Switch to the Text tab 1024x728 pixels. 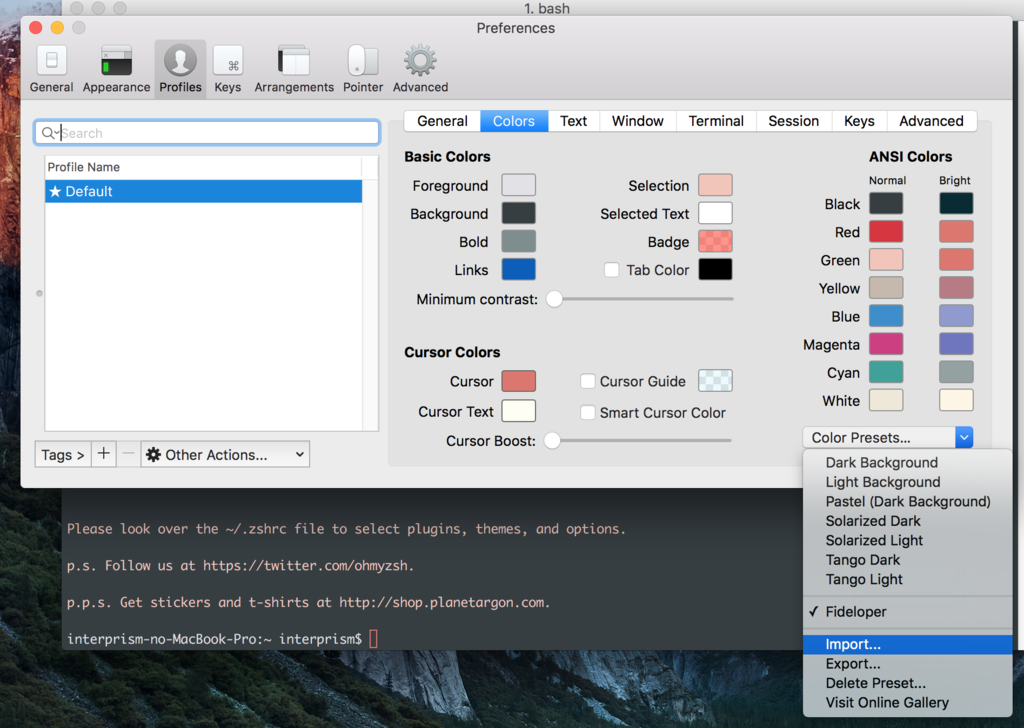pos(573,121)
